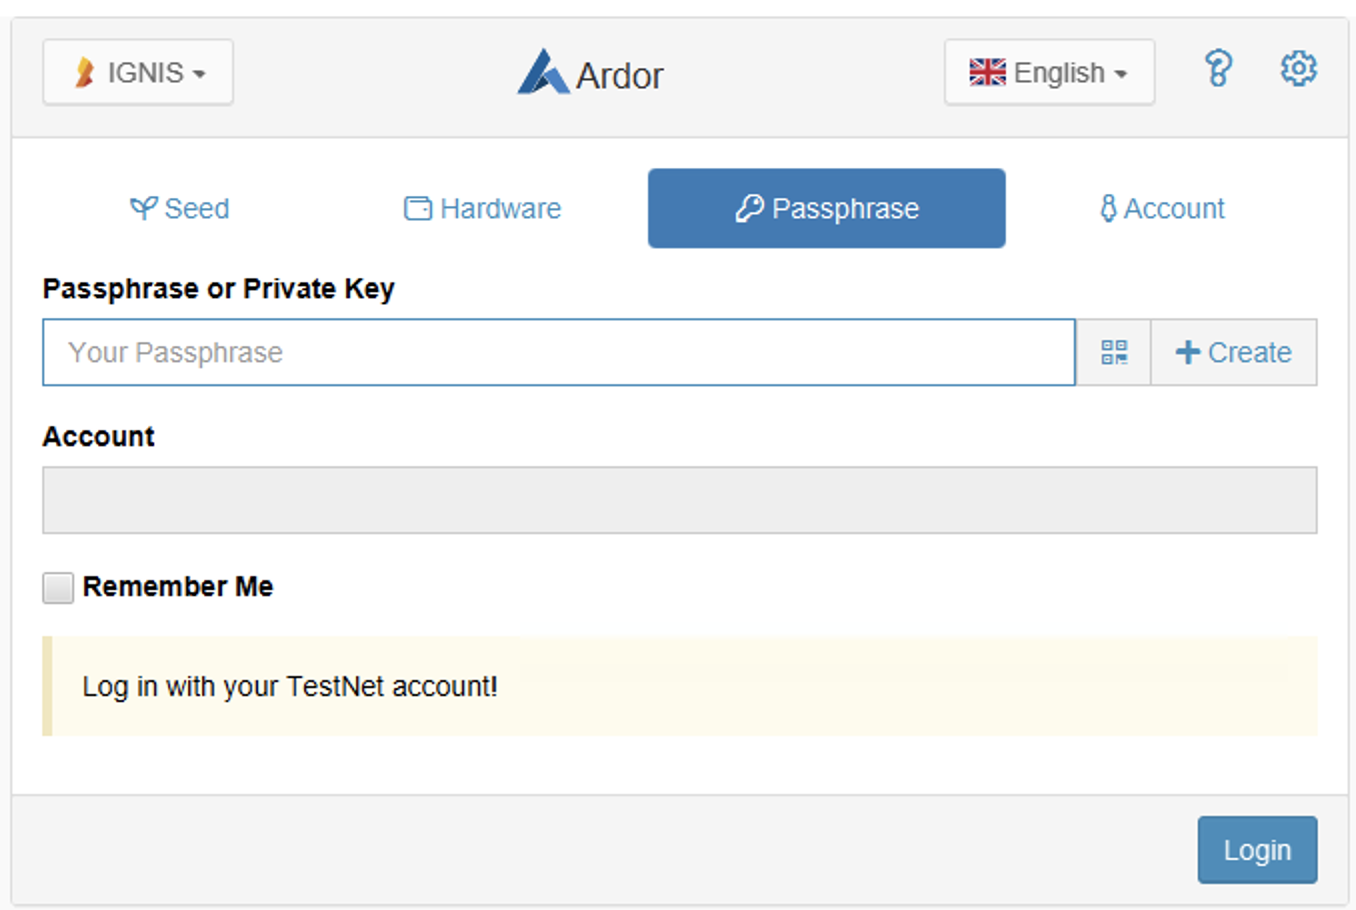Click the greyed-out Account field

[x=679, y=500]
